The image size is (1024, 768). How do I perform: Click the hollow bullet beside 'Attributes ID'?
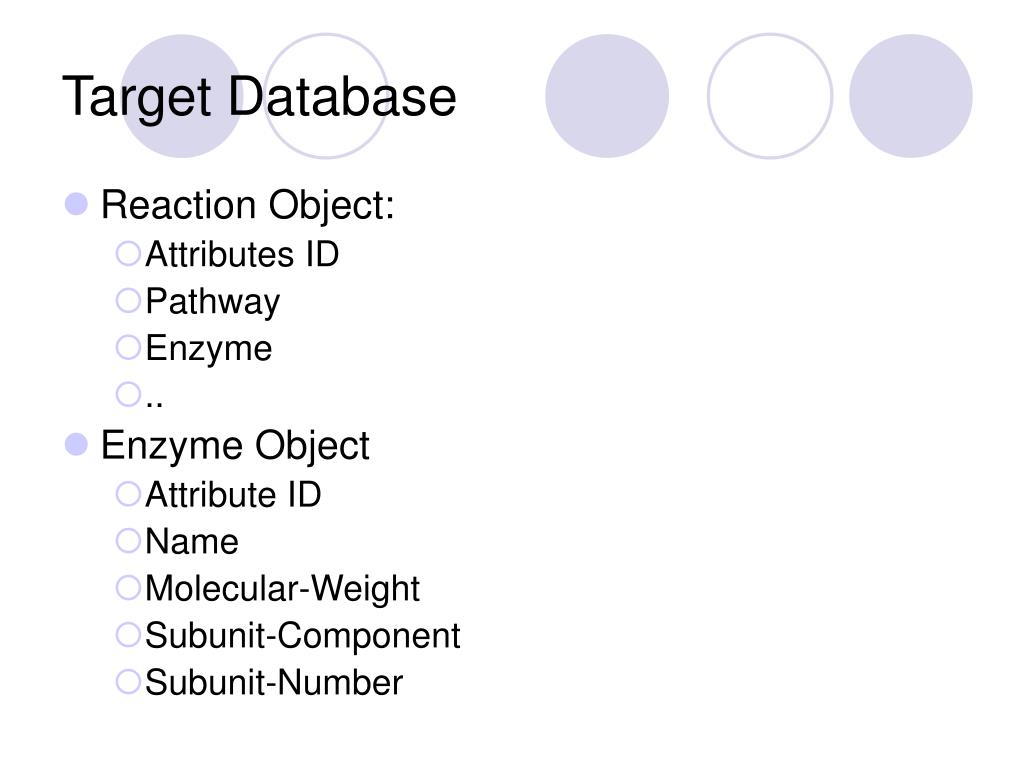click(x=128, y=253)
